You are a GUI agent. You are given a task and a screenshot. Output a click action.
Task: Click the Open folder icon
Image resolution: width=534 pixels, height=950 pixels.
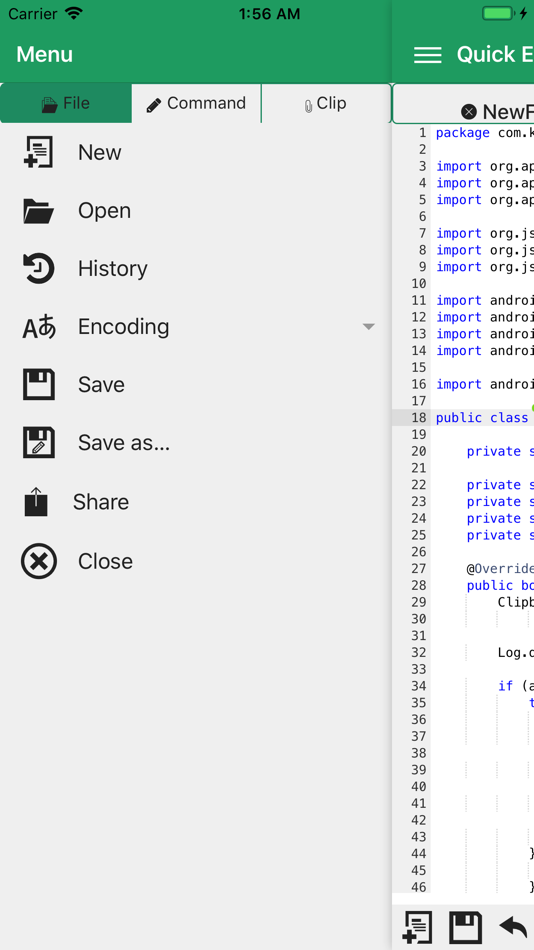tap(38, 211)
